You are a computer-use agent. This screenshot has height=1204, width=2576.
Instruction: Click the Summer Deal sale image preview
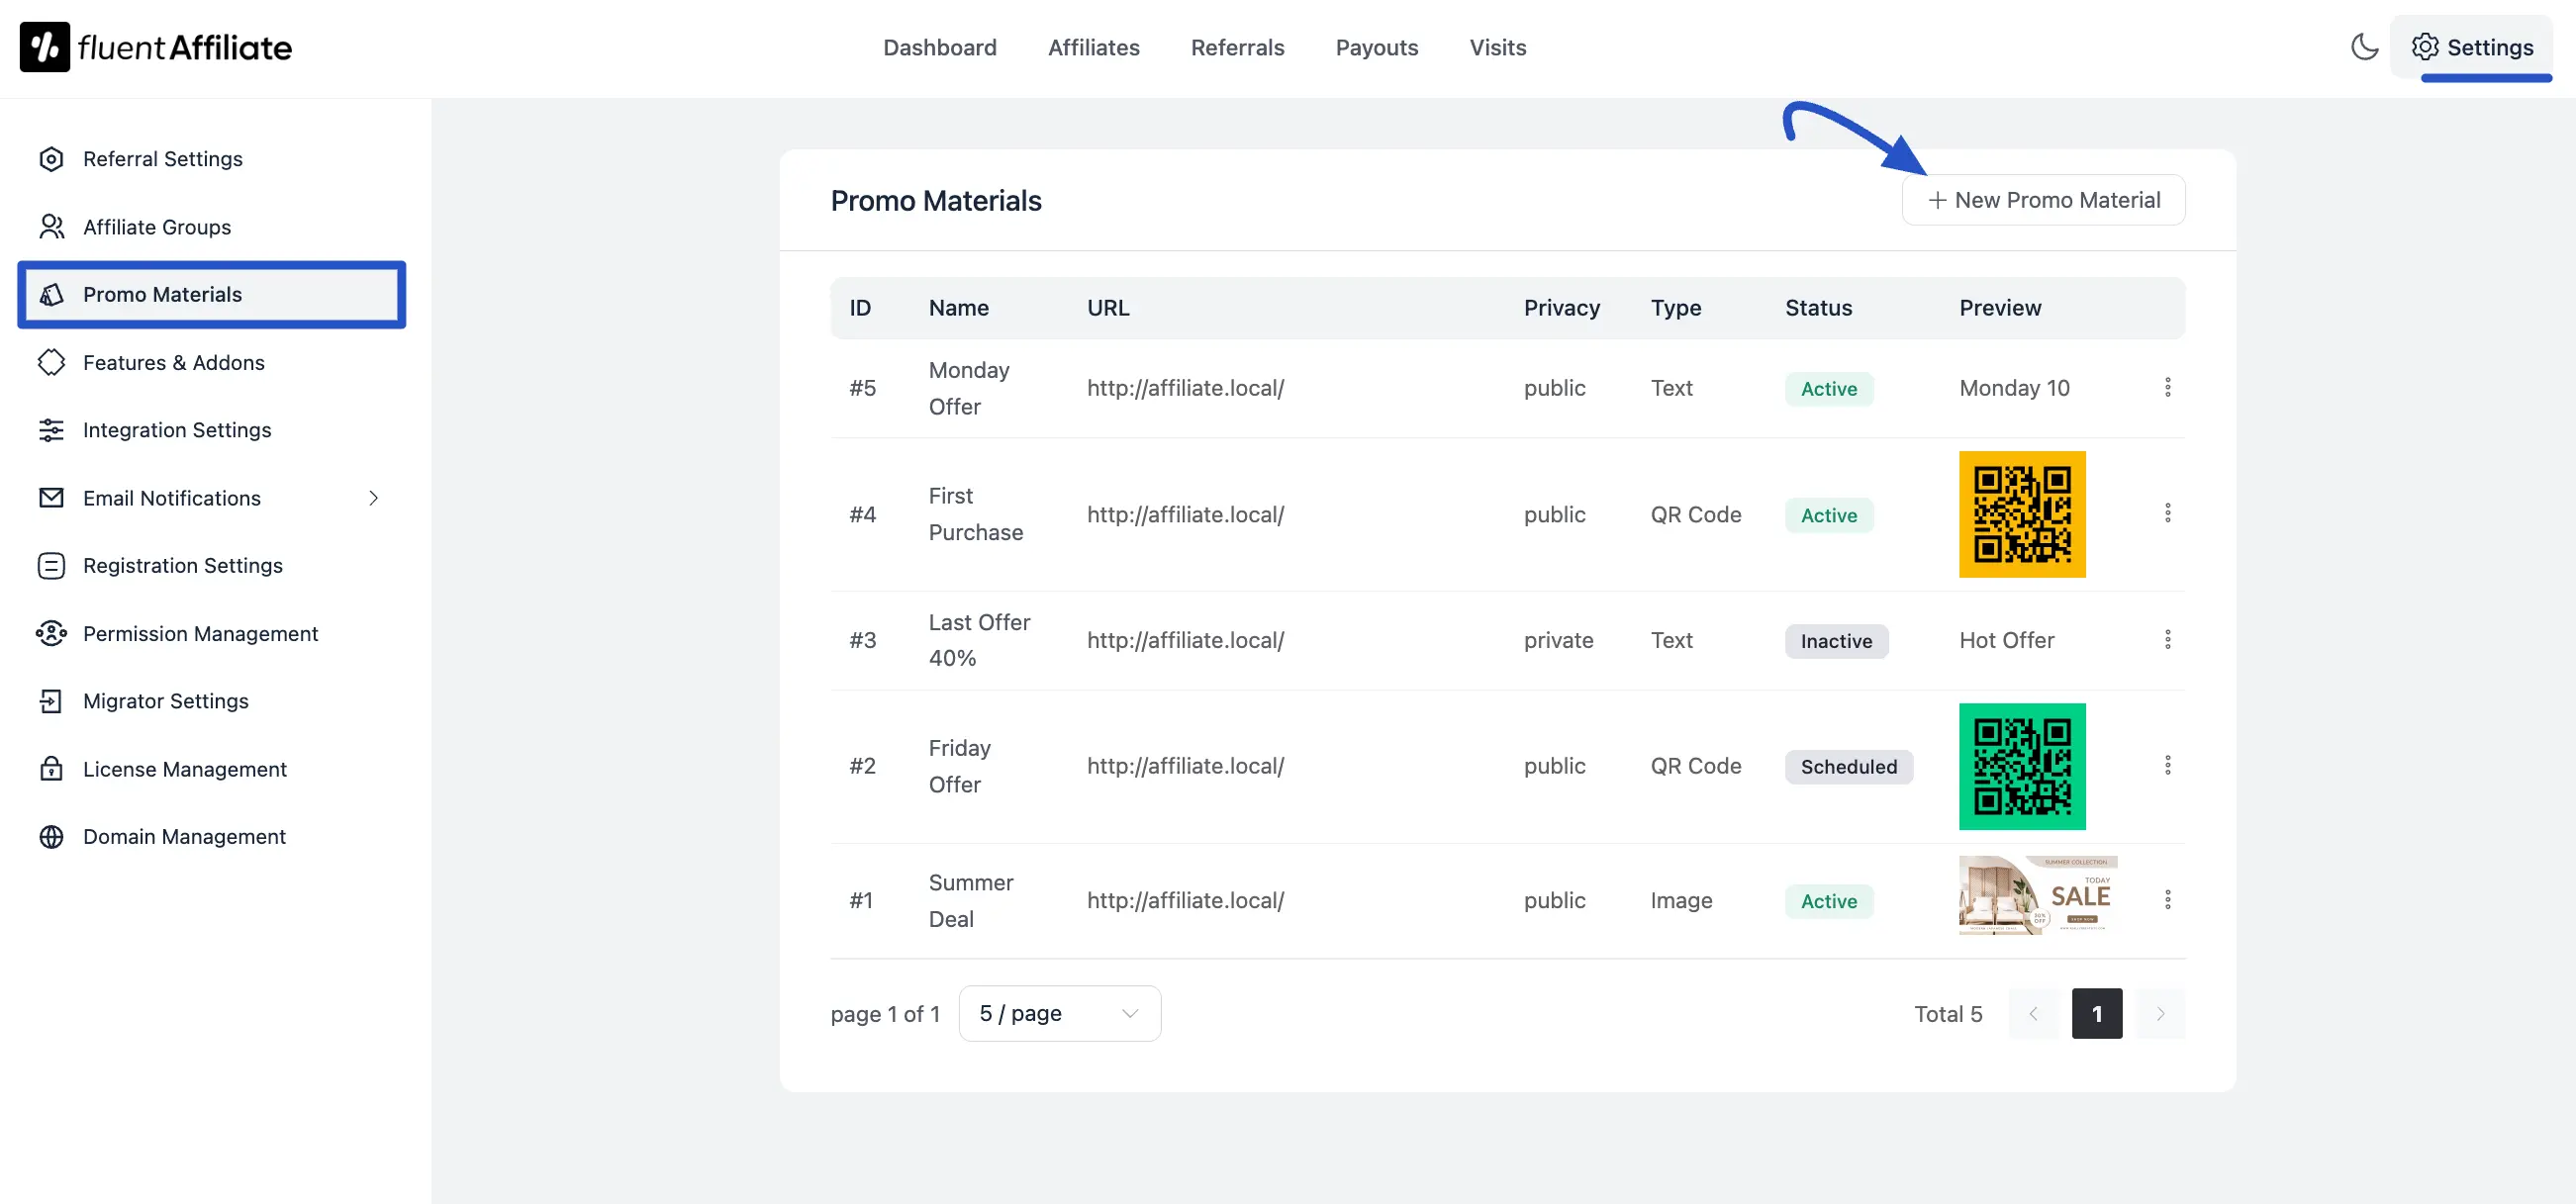pyautogui.click(x=2037, y=895)
